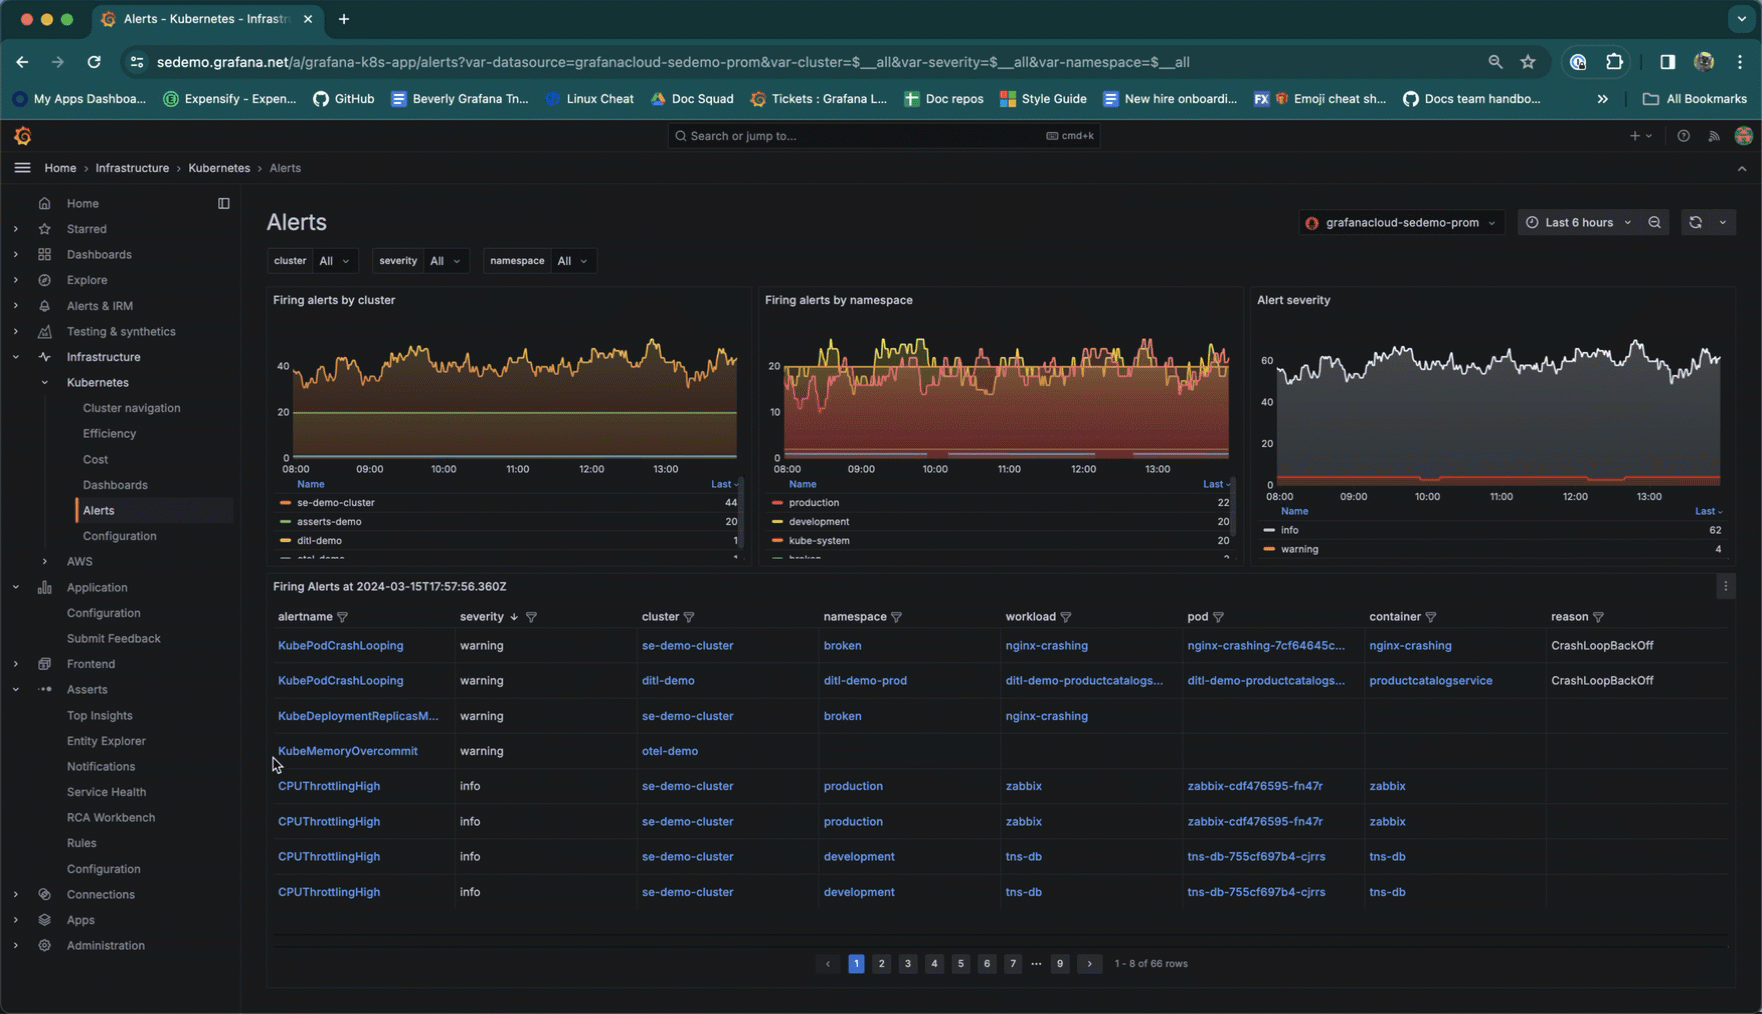Viewport: 1762px width, 1014px height.
Task: Open the Firing Alerts panel three-dot menu
Action: pyautogui.click(x=1725, y=587)
